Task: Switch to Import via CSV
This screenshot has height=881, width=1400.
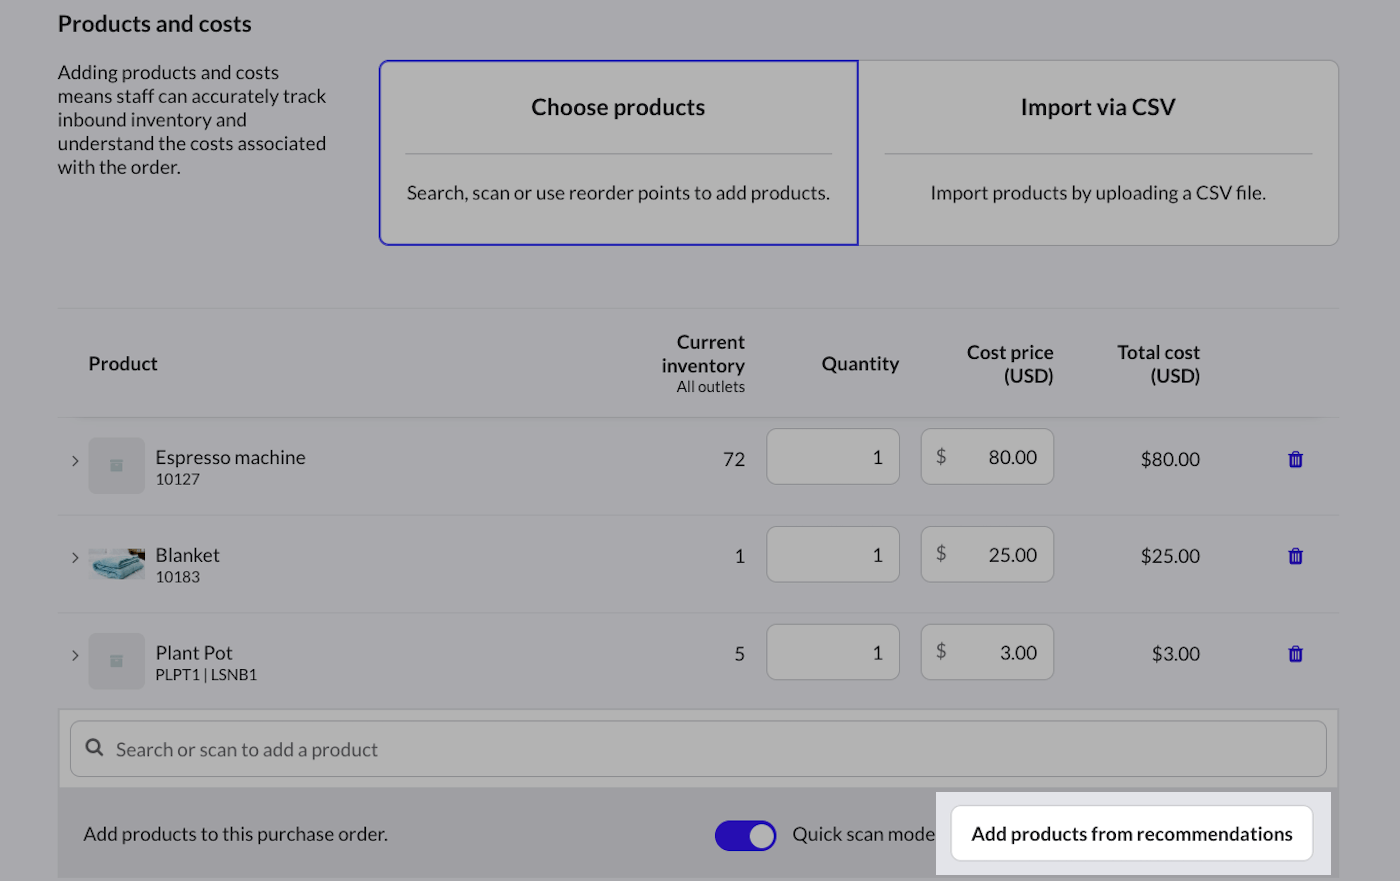Action: tap(1098, 152)
